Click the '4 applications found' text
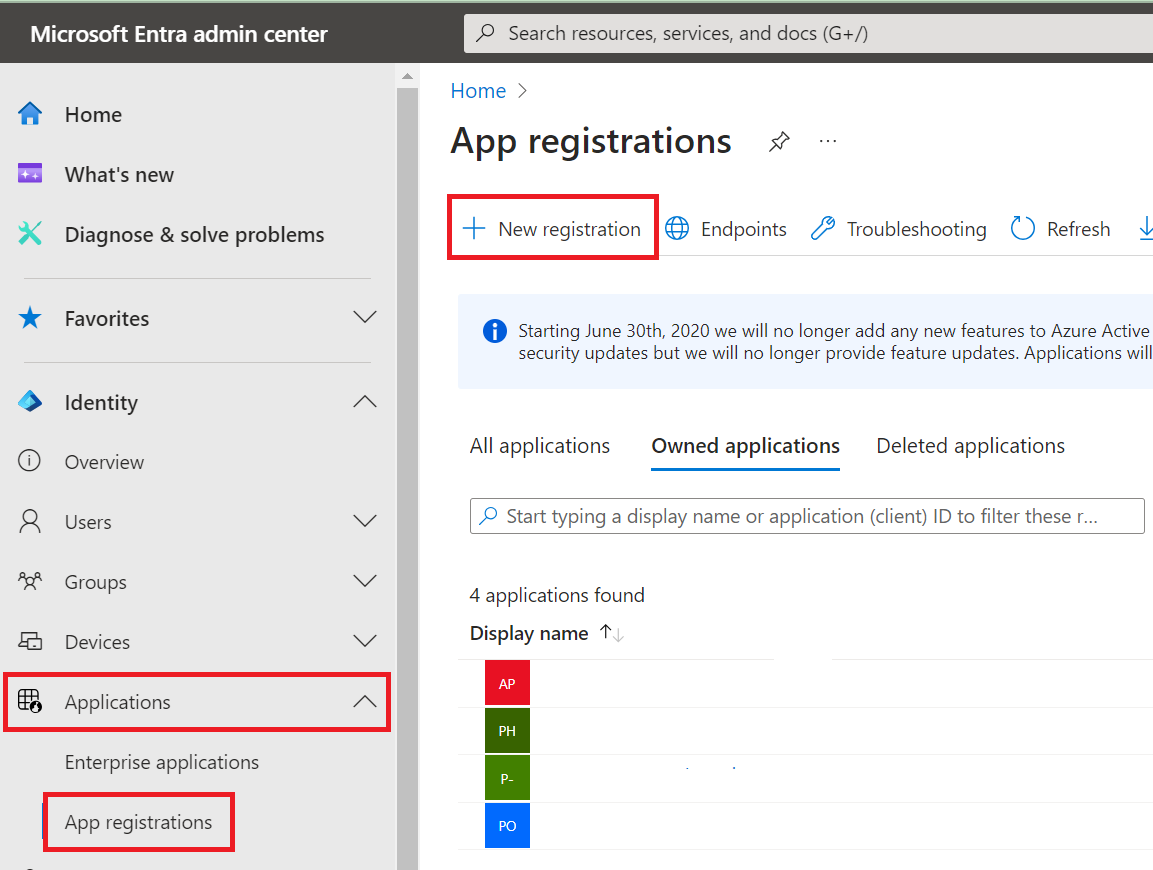The width and height of the screenshot is (1153, 870). (x=557, y=595)
